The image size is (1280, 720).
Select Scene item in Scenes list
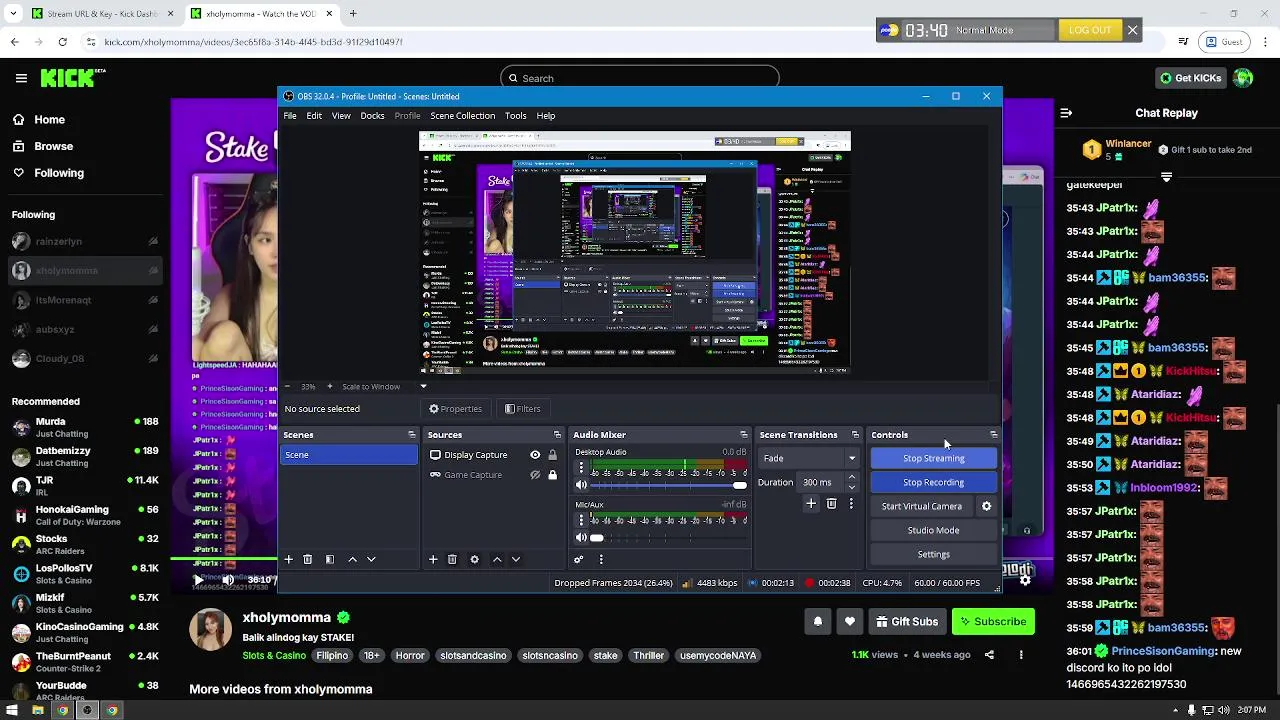click(x=349, y=455)
